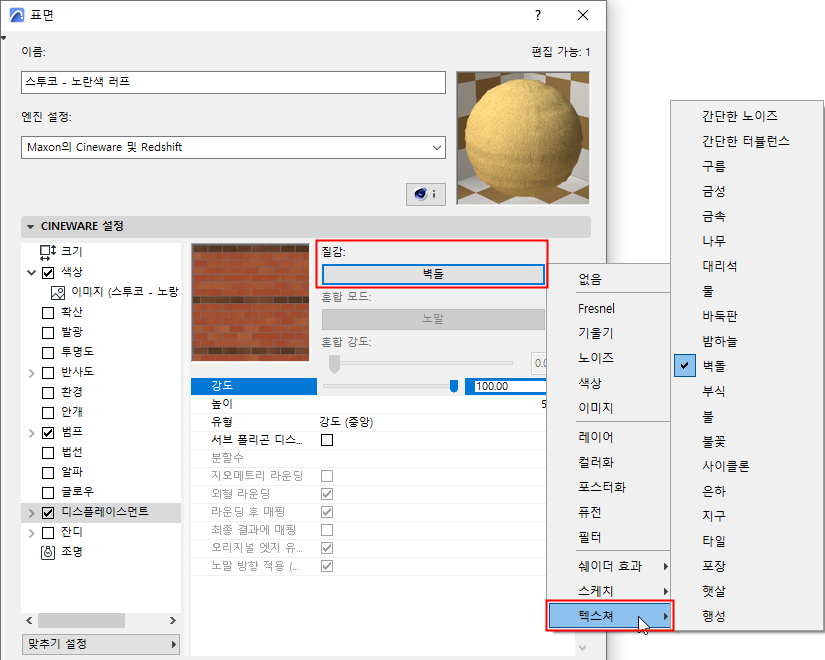Image resolution: width=825 pixels, height=660 pixels.
Task: Click the disabled 노말 blend mode button
Action: [433, 319]
